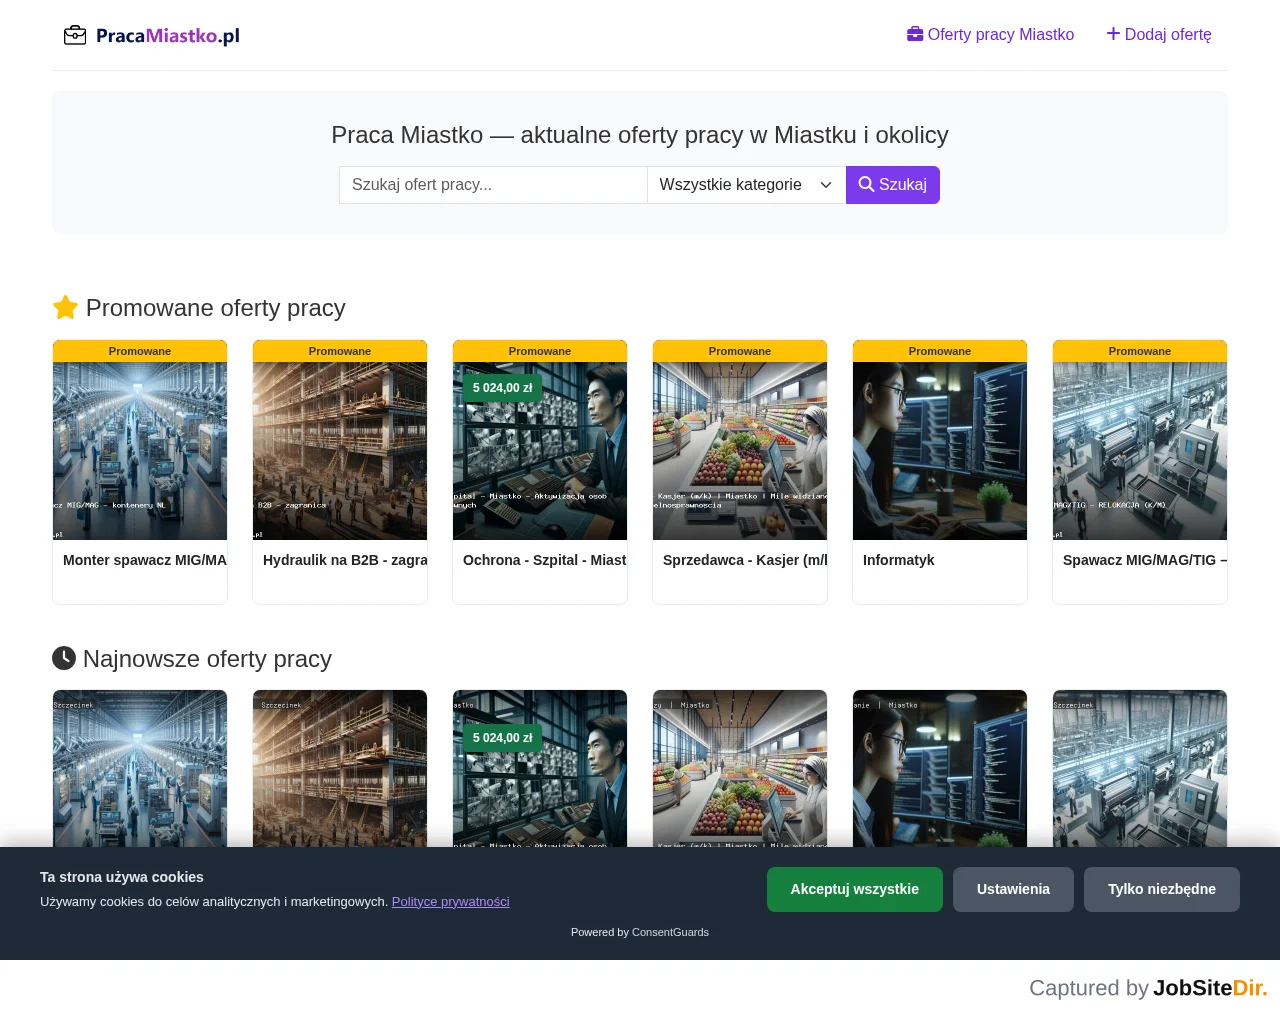Select the promoted Spawacz MIG/MAG/TIG machinery thumbnail
1280x1018 pixels.
point(1140,451)
